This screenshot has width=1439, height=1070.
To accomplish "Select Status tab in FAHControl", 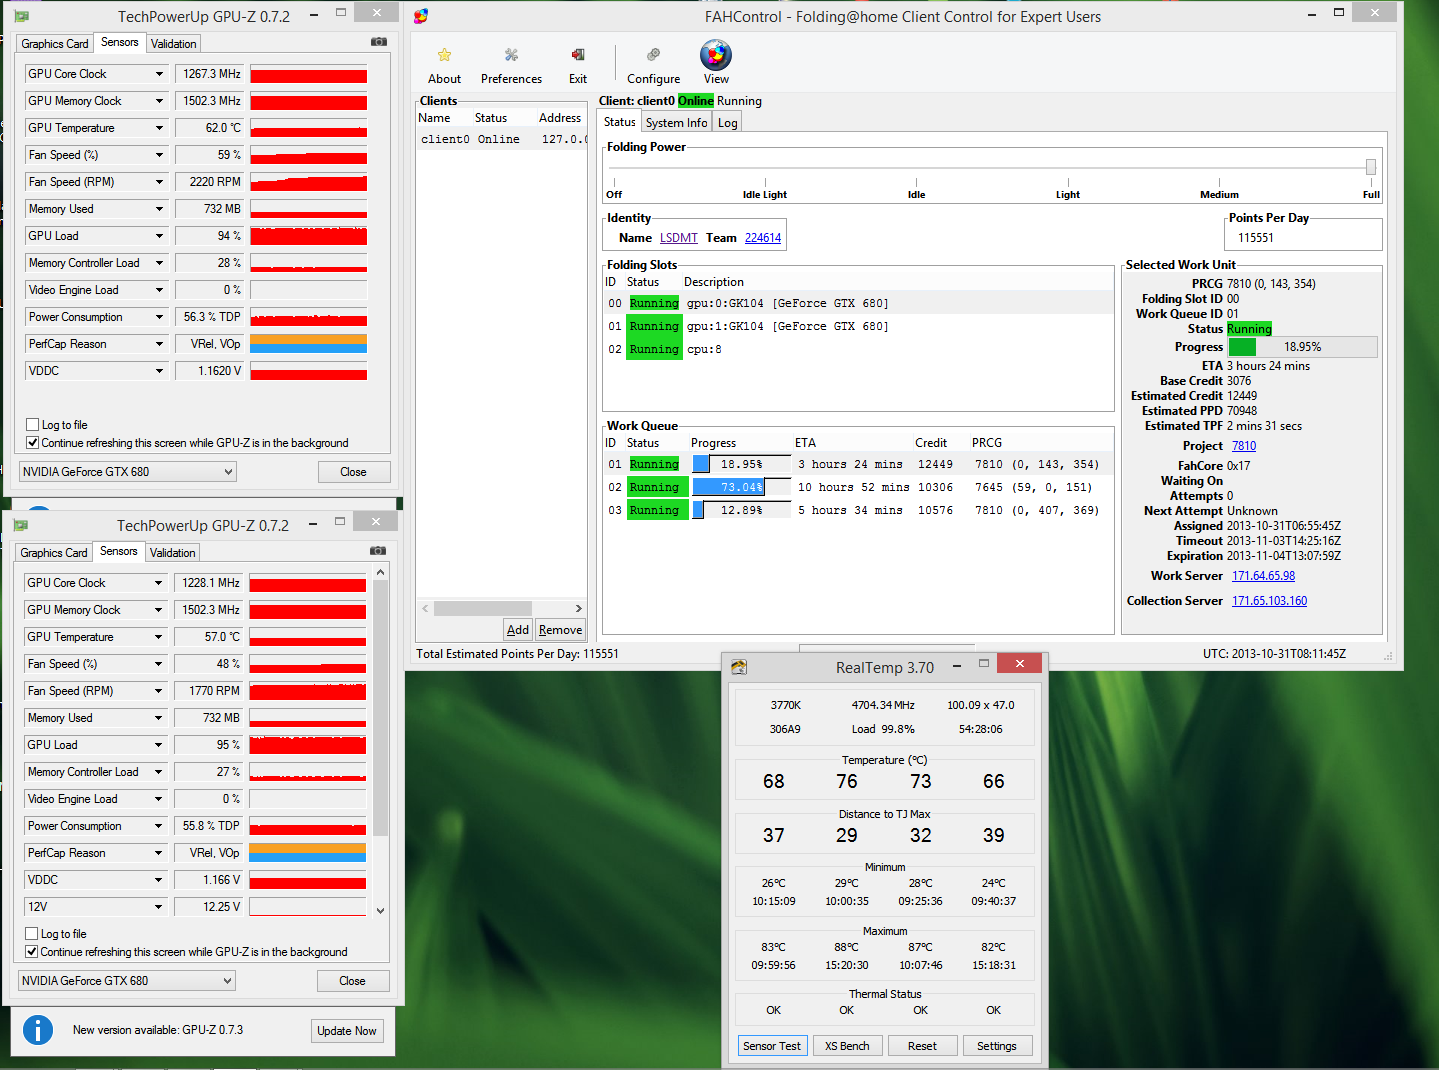I will click(619, 122).
